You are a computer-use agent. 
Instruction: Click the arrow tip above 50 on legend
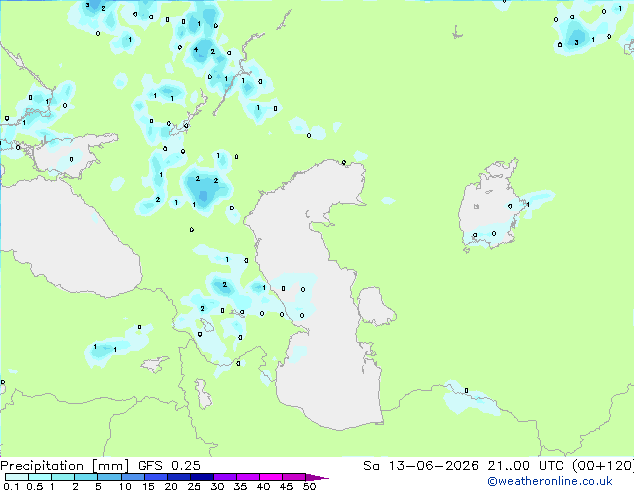[x=317, y=477]
